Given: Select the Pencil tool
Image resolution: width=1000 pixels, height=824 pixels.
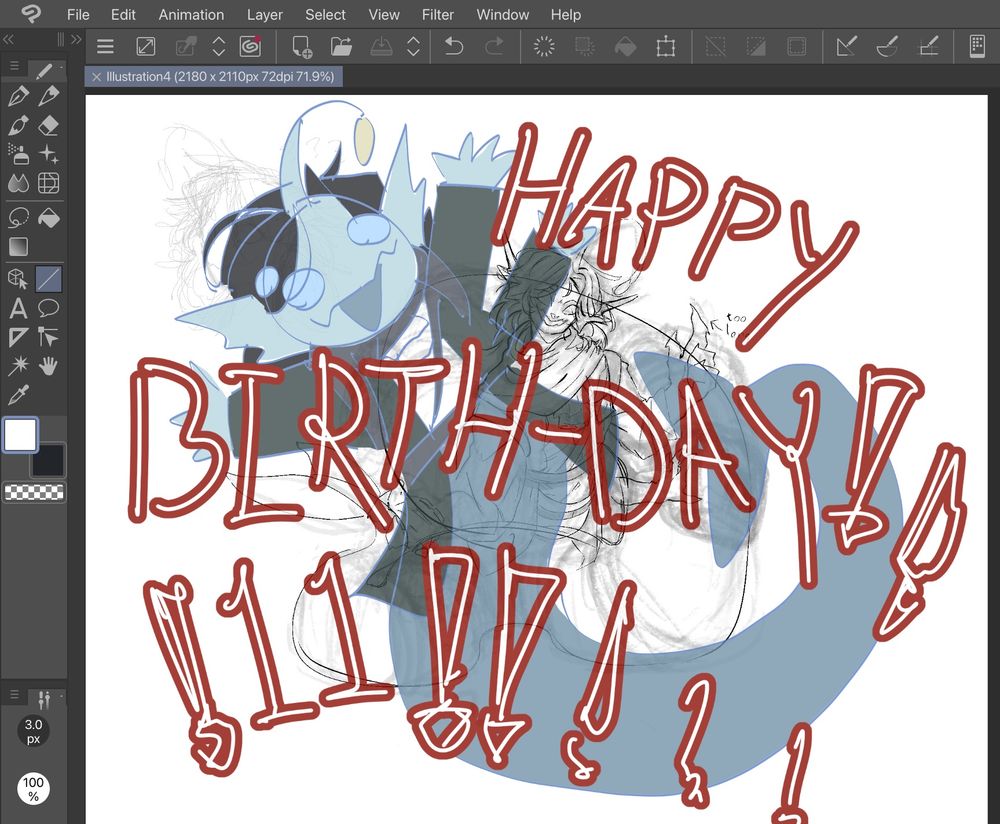Looking at the screenshot, I should pos(48,96).
